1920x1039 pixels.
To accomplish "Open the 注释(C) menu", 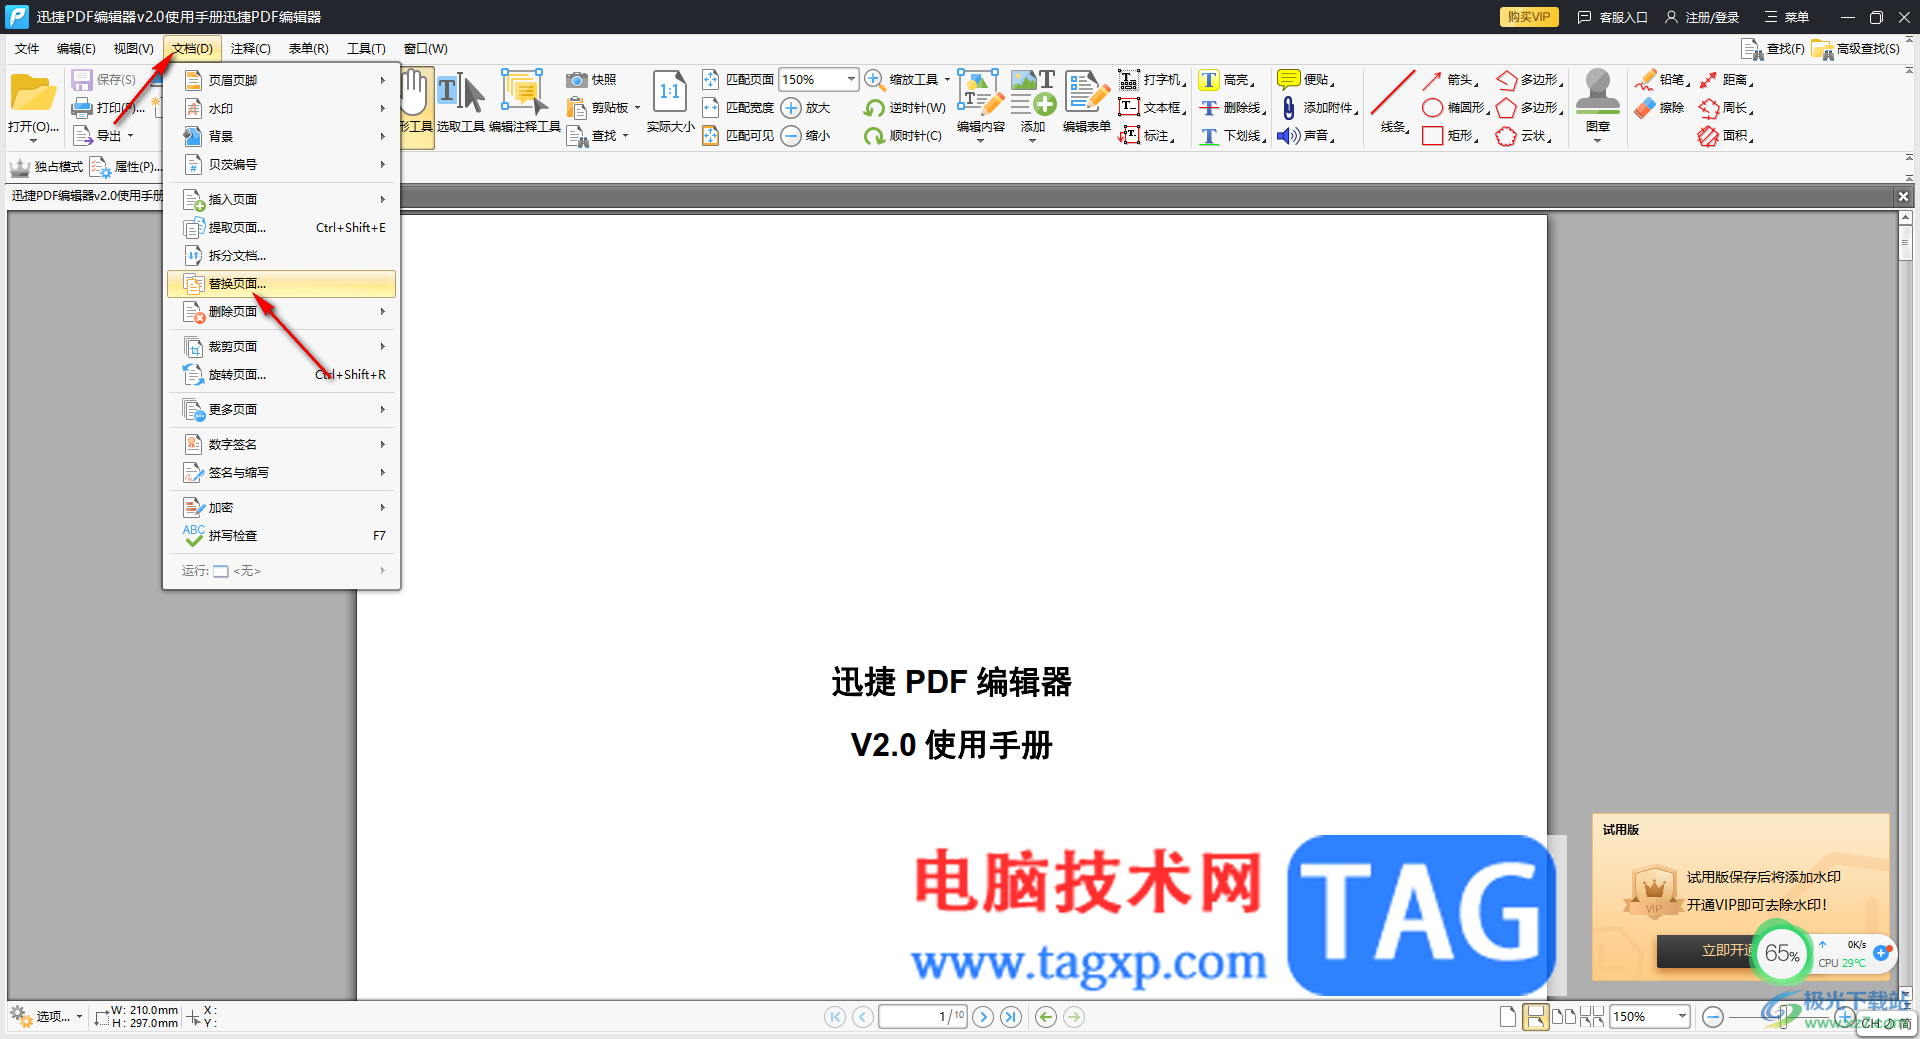I will pyautogui.click(x=250, y=49).
